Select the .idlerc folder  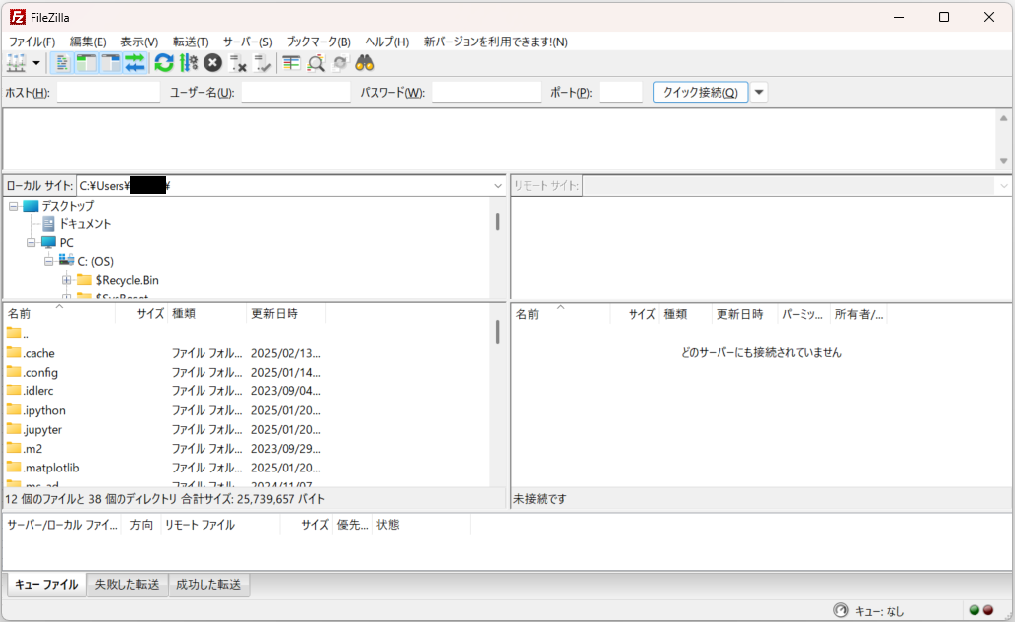[x=38, y=391]
